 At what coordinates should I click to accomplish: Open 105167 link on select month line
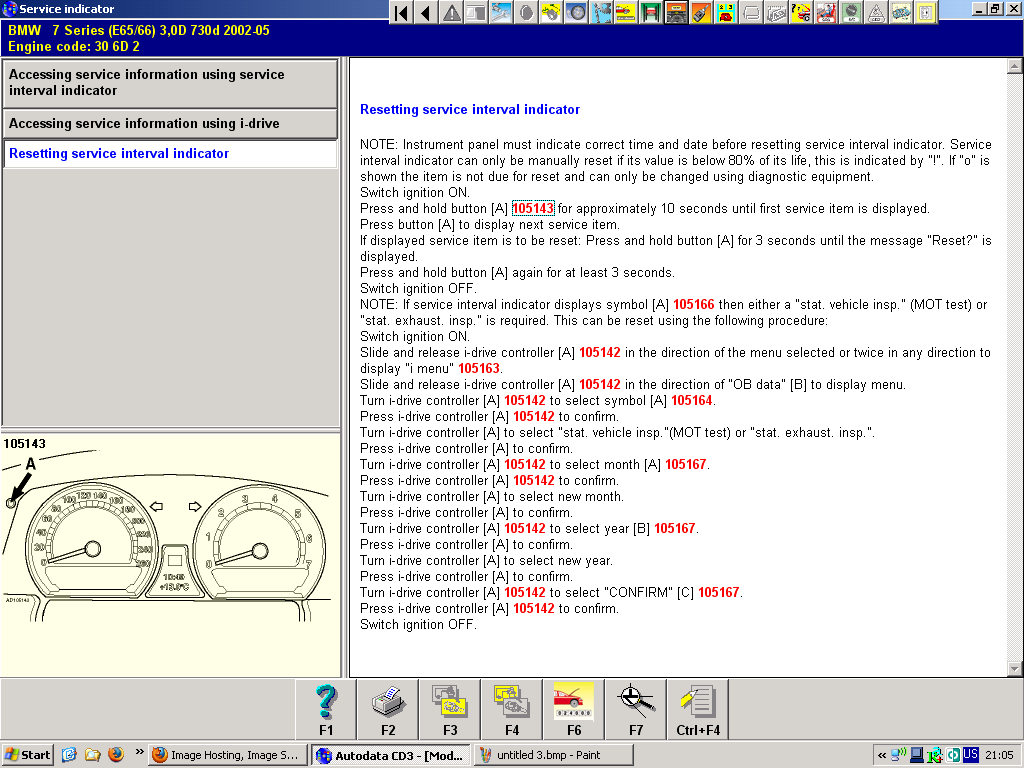(686, 464)
